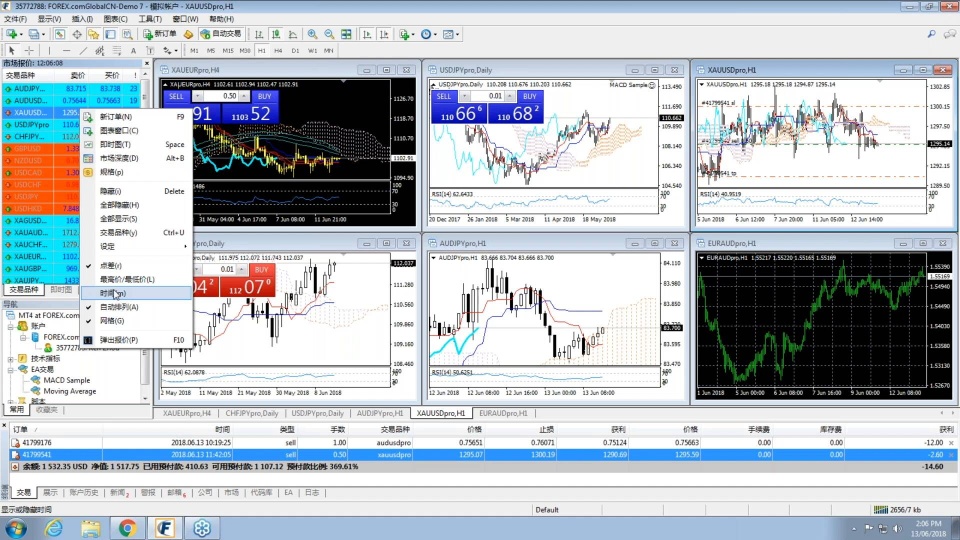The width and height of the screenshot is (960, 540).
Task: Switch to the H4 timeframe
Action: pos(279,50)
